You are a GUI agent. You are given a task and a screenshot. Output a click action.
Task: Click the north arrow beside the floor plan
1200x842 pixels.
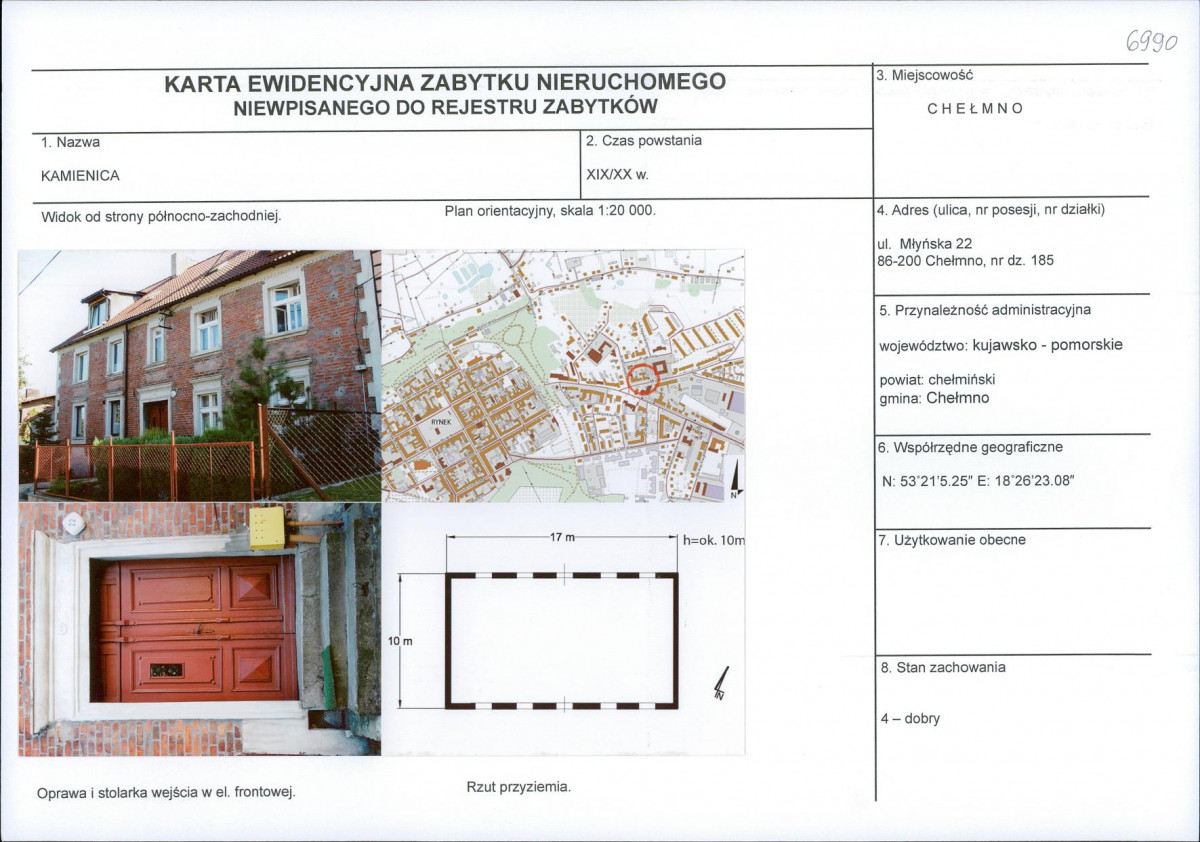tap(721, 683)
